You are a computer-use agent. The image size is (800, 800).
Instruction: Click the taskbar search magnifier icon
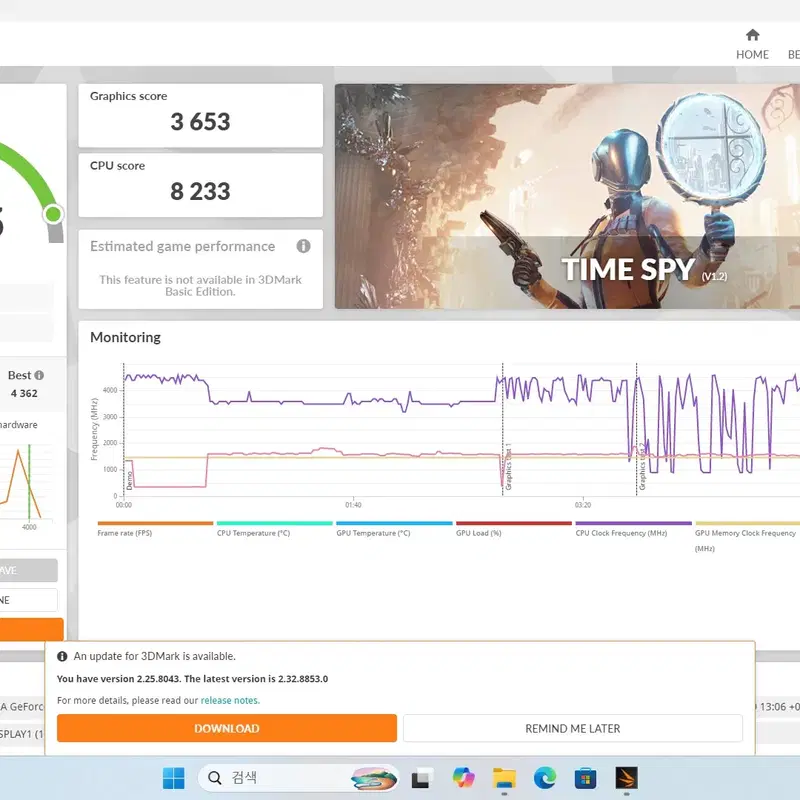point(215,778)
